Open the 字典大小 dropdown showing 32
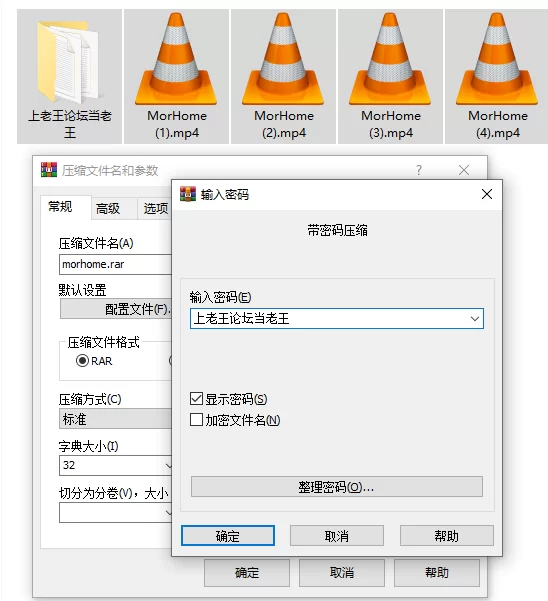 tap(115, 465)
